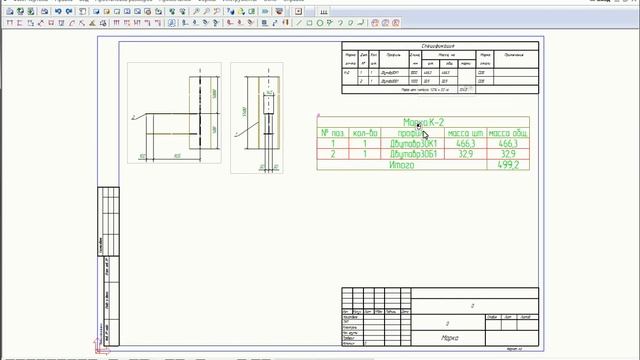Click the last red round icon in second toolbar
This screenshot has width=640, height=360.
pyautogui.click(x=396, y=23)
